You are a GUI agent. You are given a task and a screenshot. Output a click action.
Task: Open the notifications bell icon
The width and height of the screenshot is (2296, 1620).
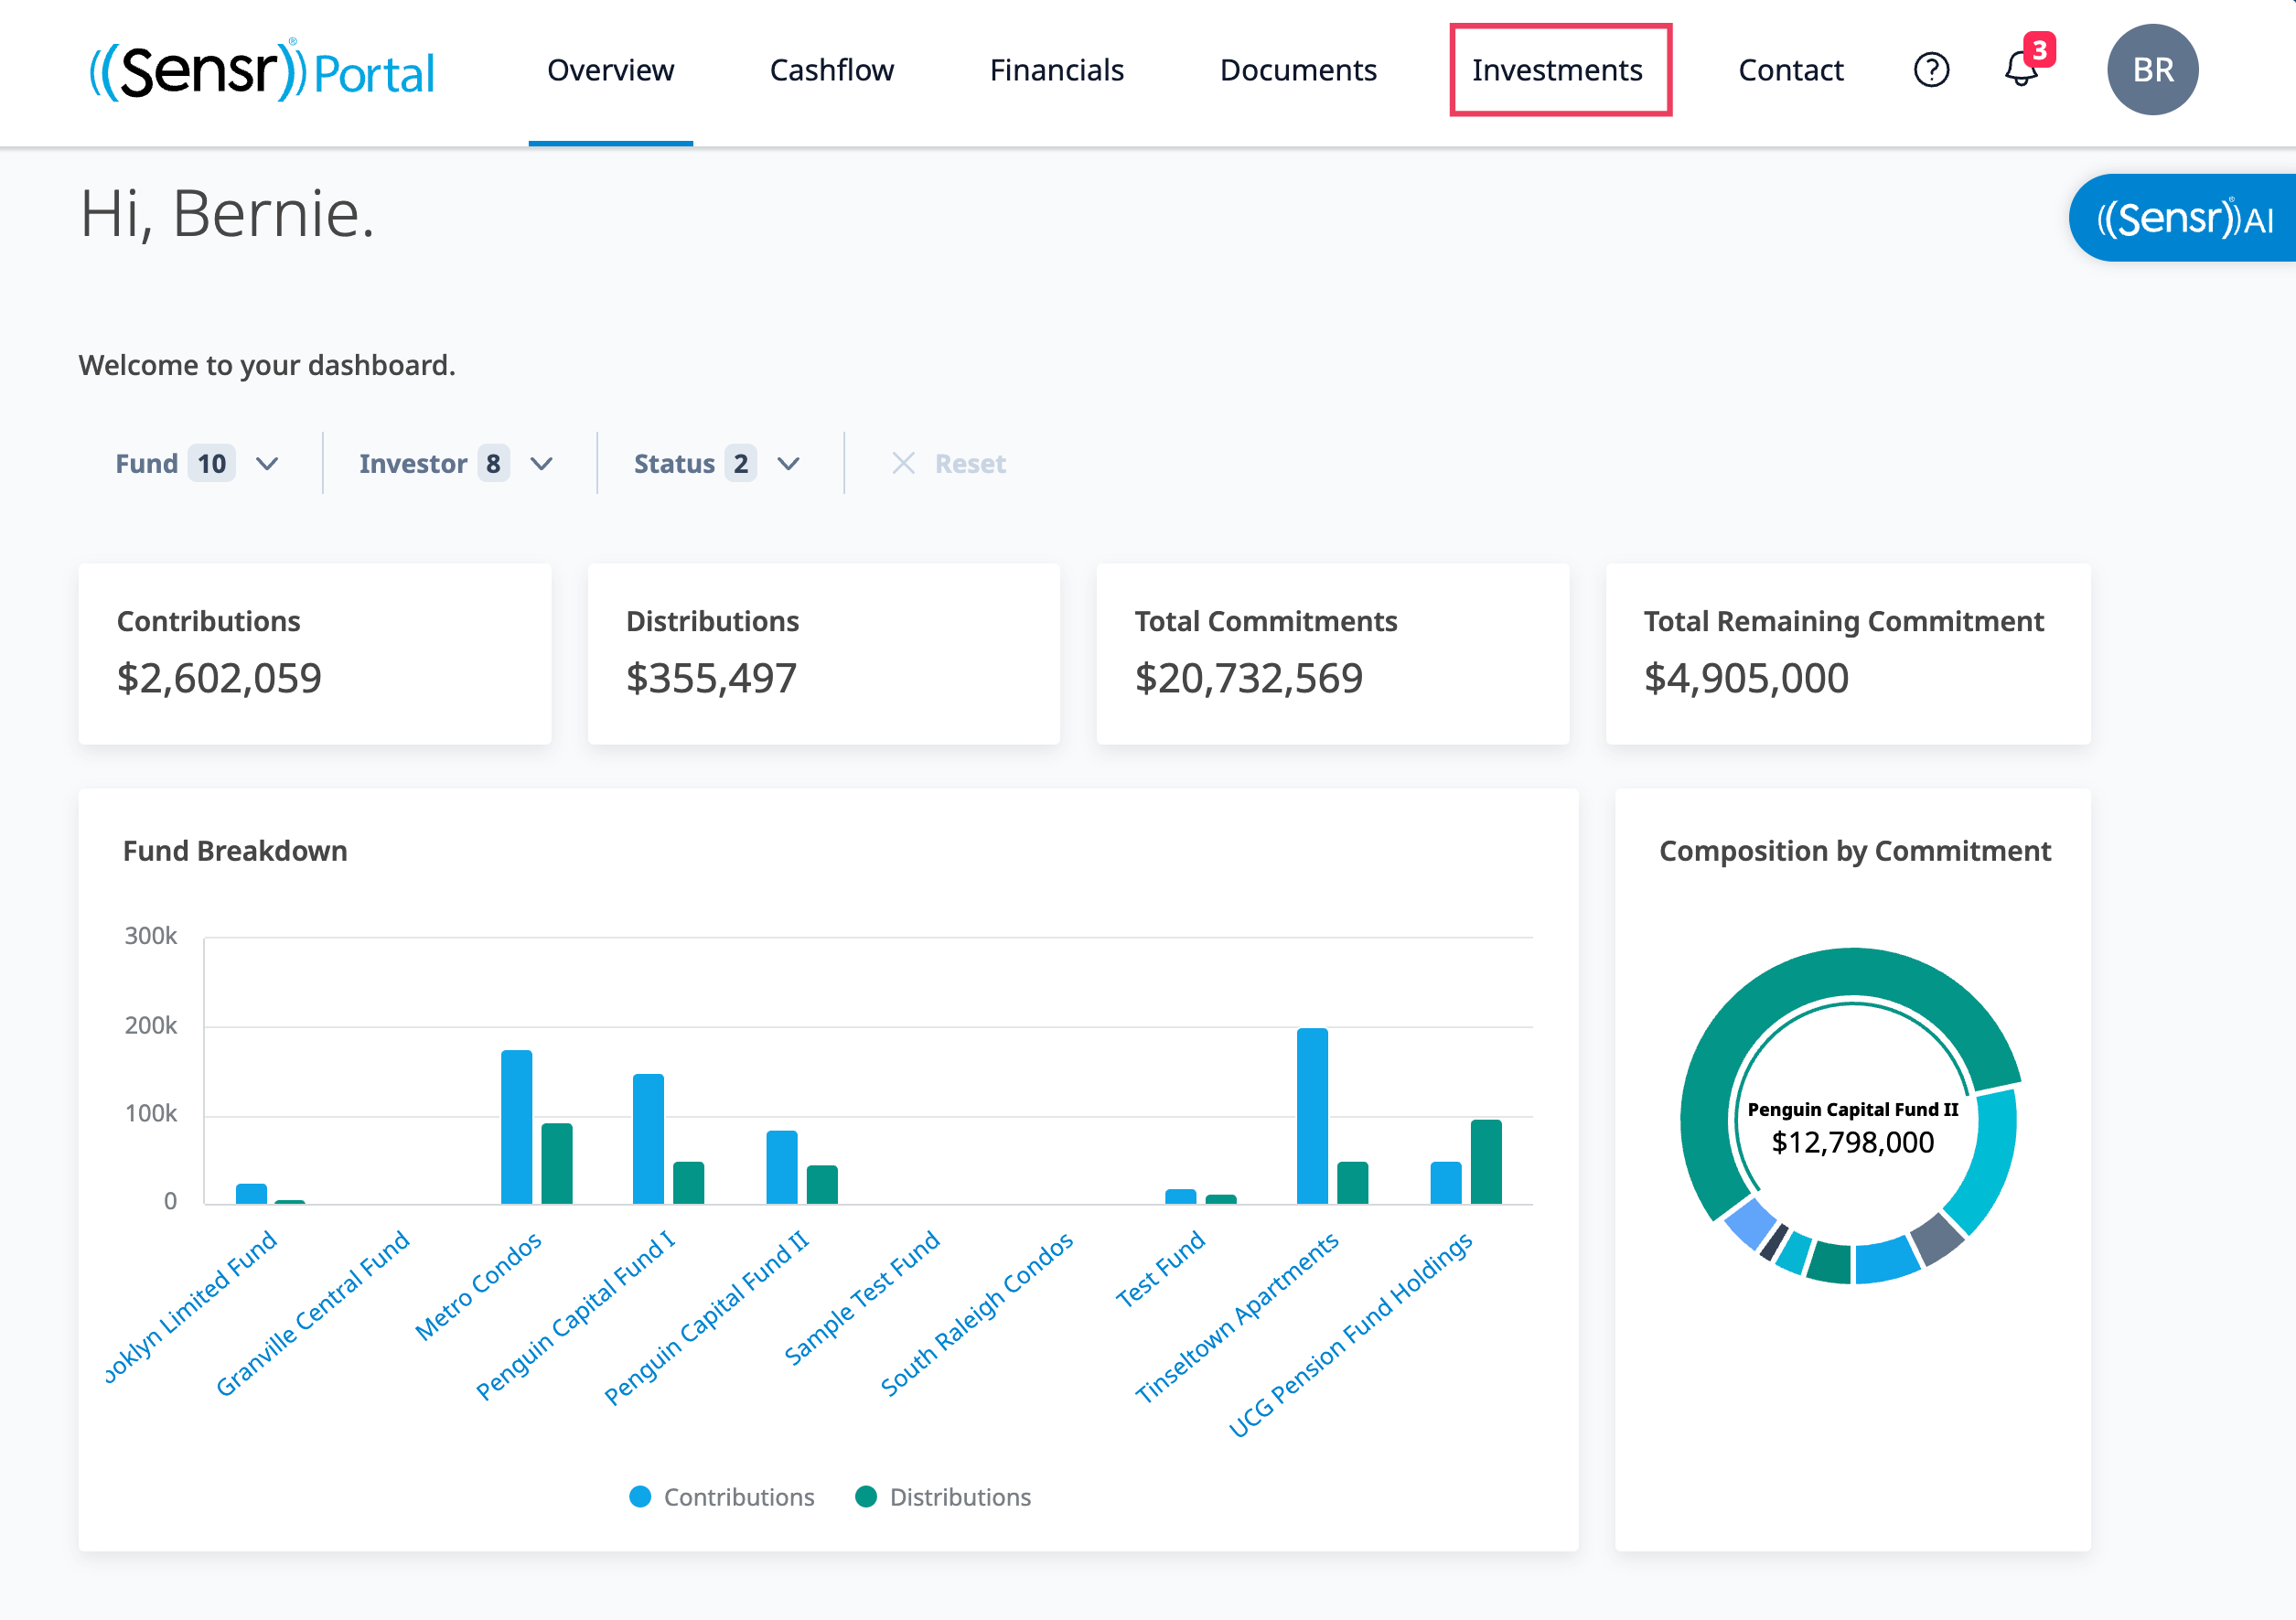coord(2021,69)
